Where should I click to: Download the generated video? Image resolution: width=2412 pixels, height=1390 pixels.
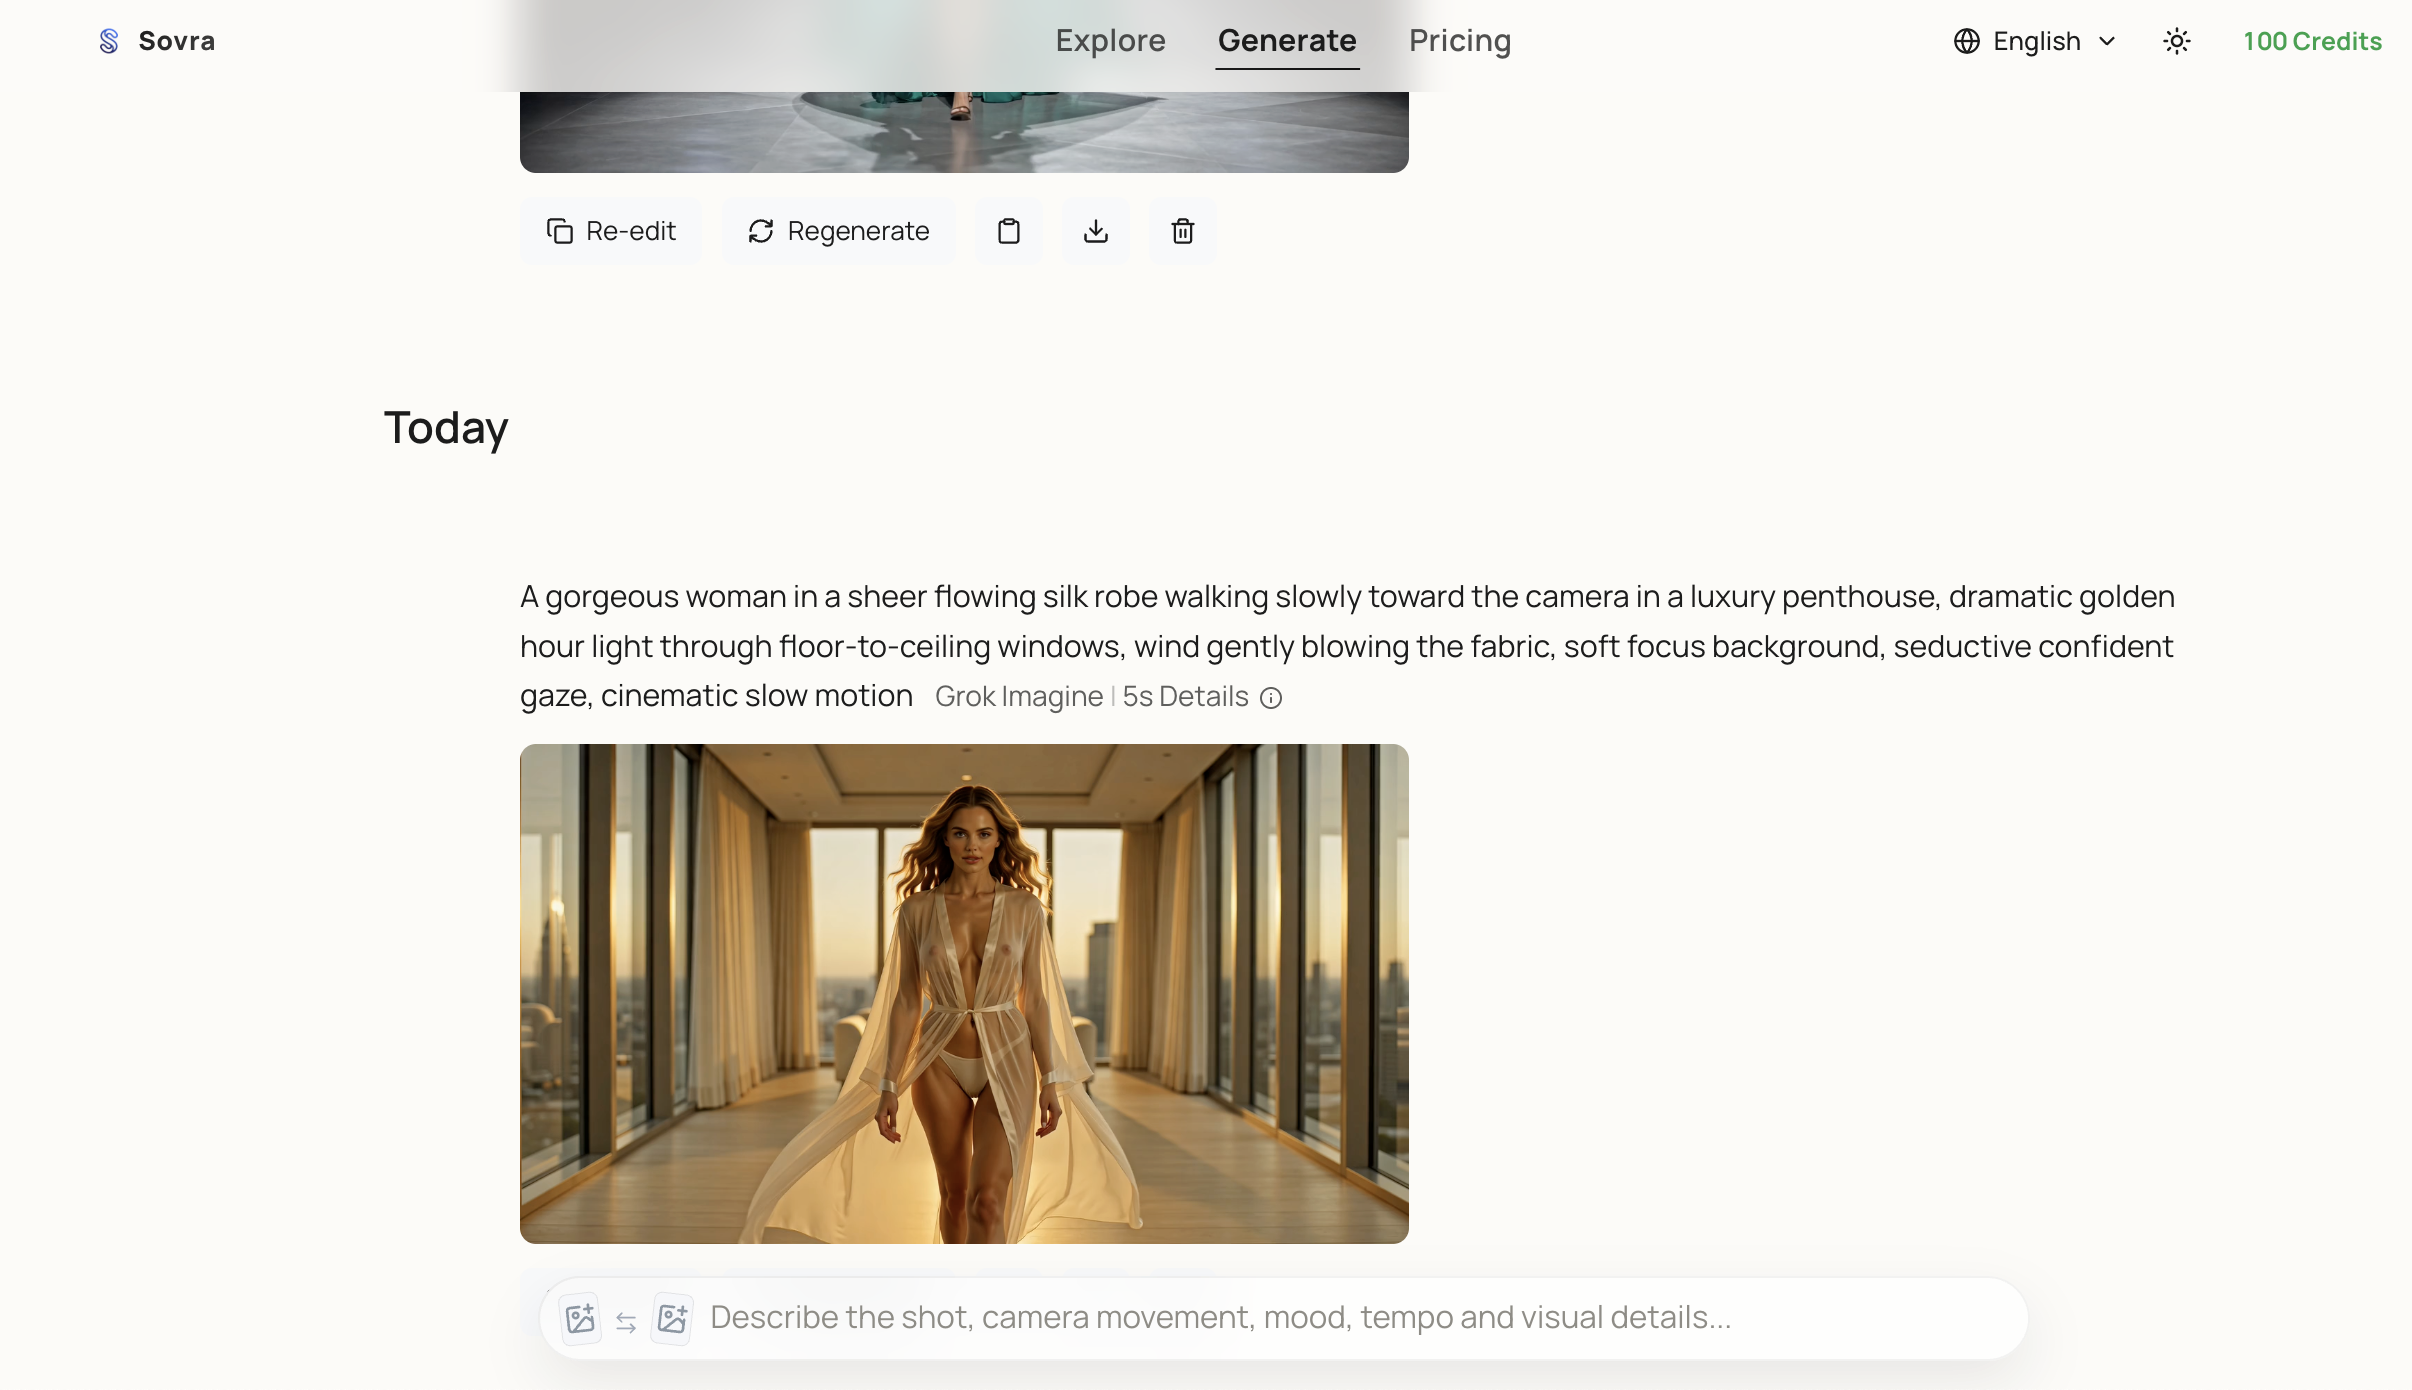(1095, 230)
